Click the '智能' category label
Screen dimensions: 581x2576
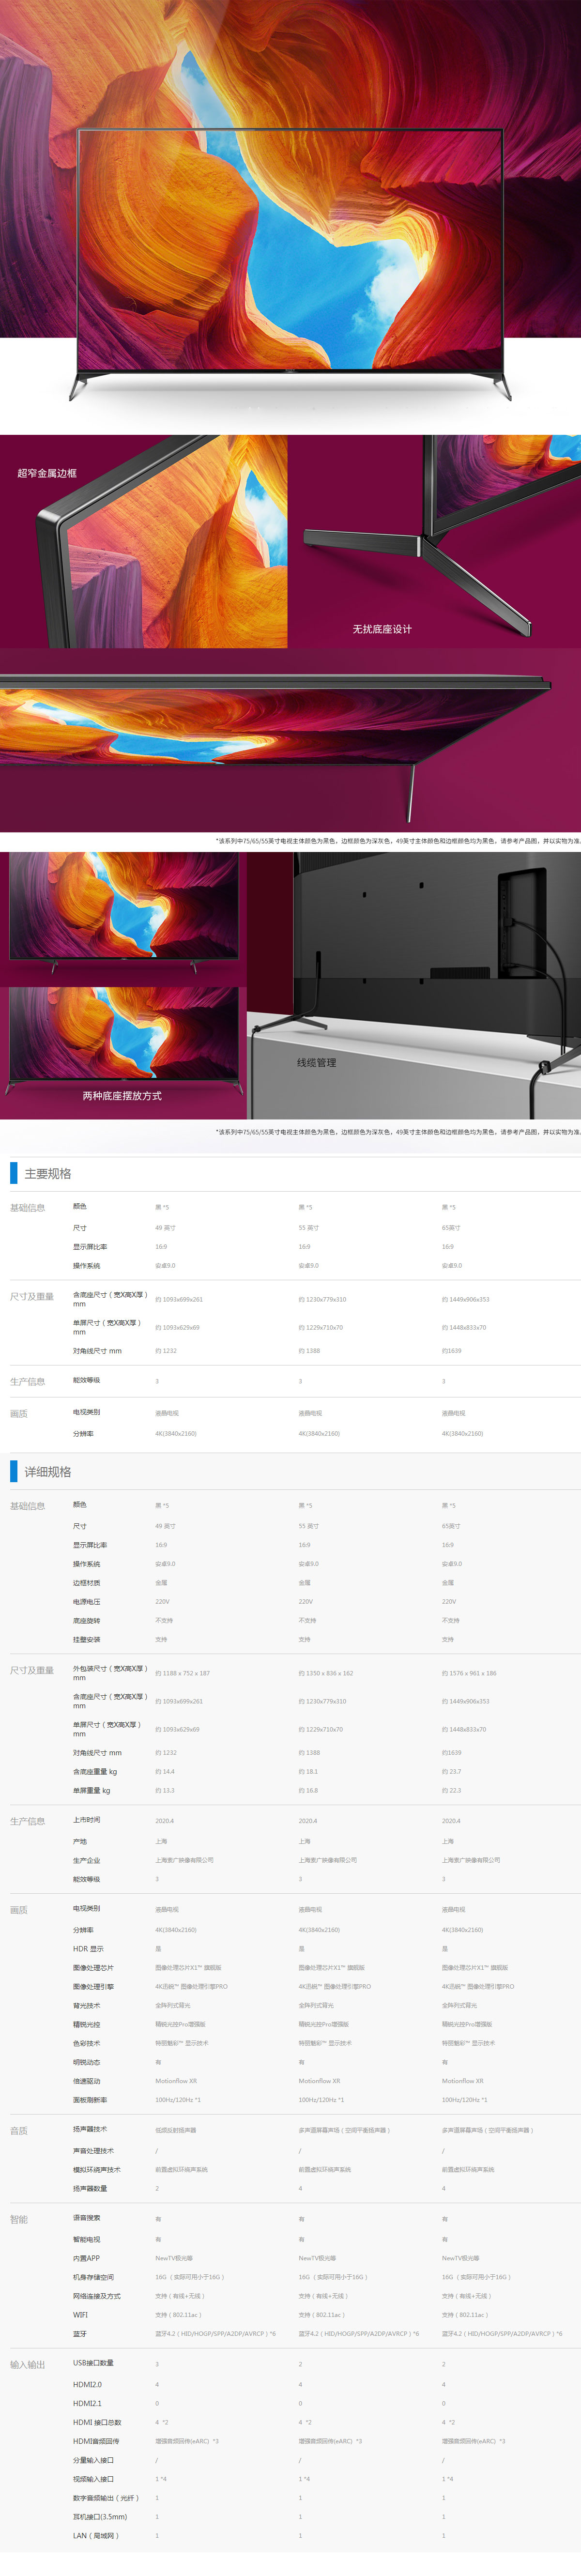[x=19, y=2220]
